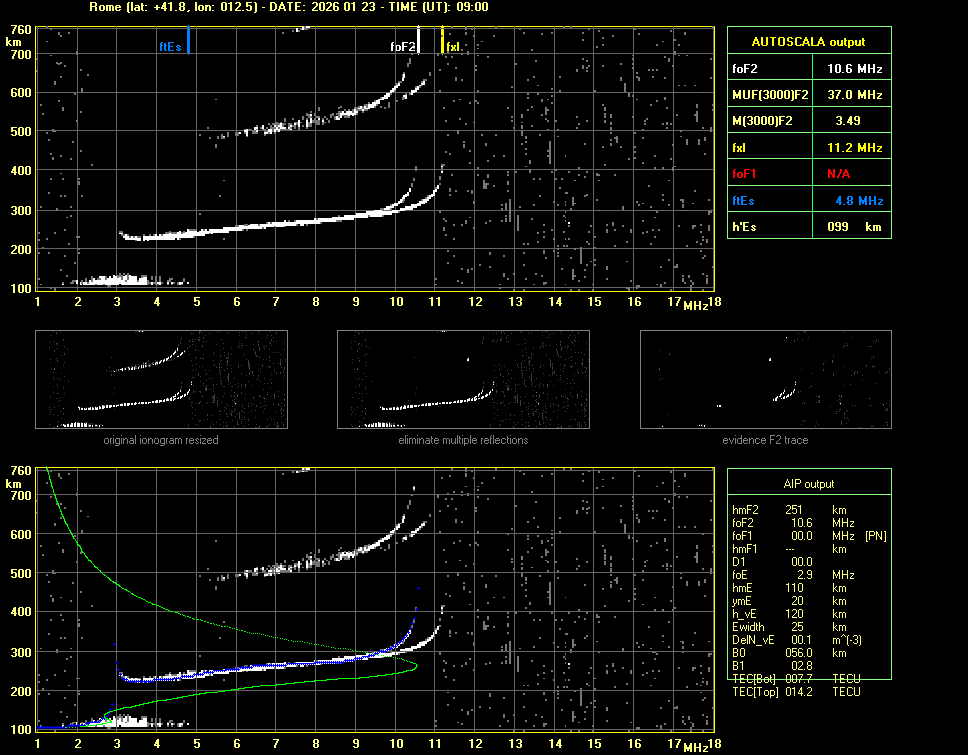Viewport: 968px width, 755px height.
Task: Open the original ionogram resized thumbnail
Action: pyautogui.click(x=161, y=379)
